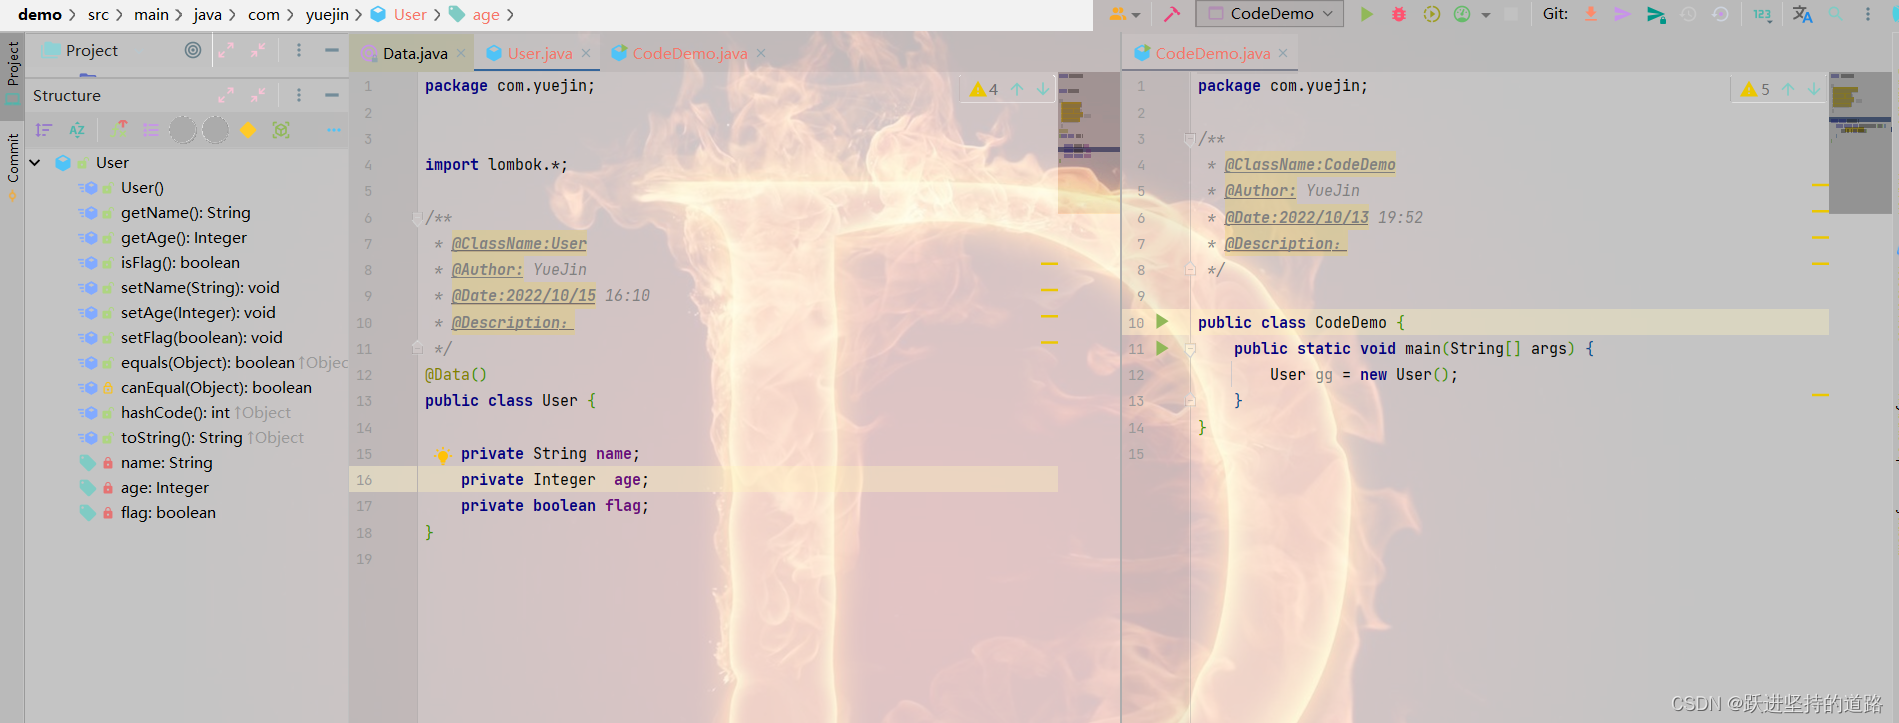Hide the Project panel with minus icon
This screenshot has width=1899, height=723.
[x=331, y=50]
